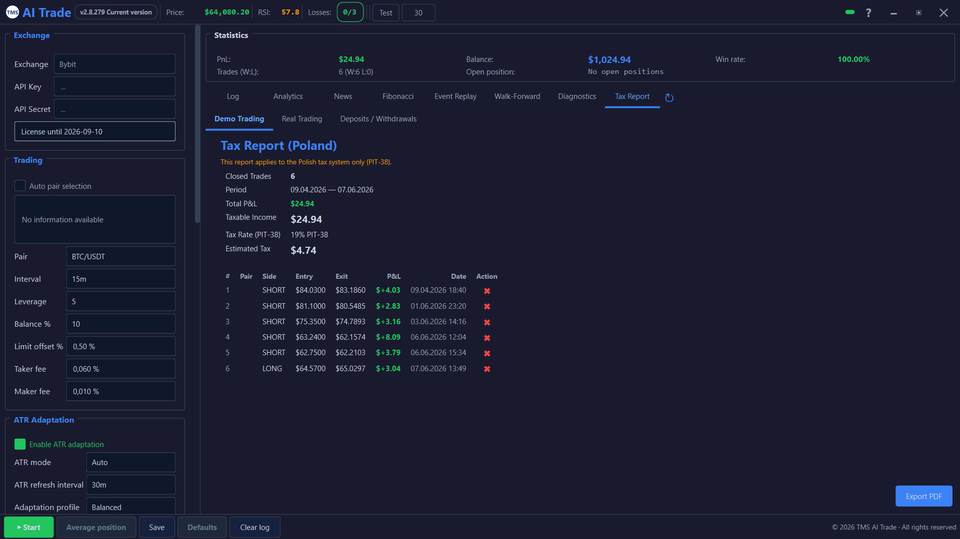The width and height of the screenshot is (960, 539).
Task: Click the Taker fee field
Action: point(121,369)
